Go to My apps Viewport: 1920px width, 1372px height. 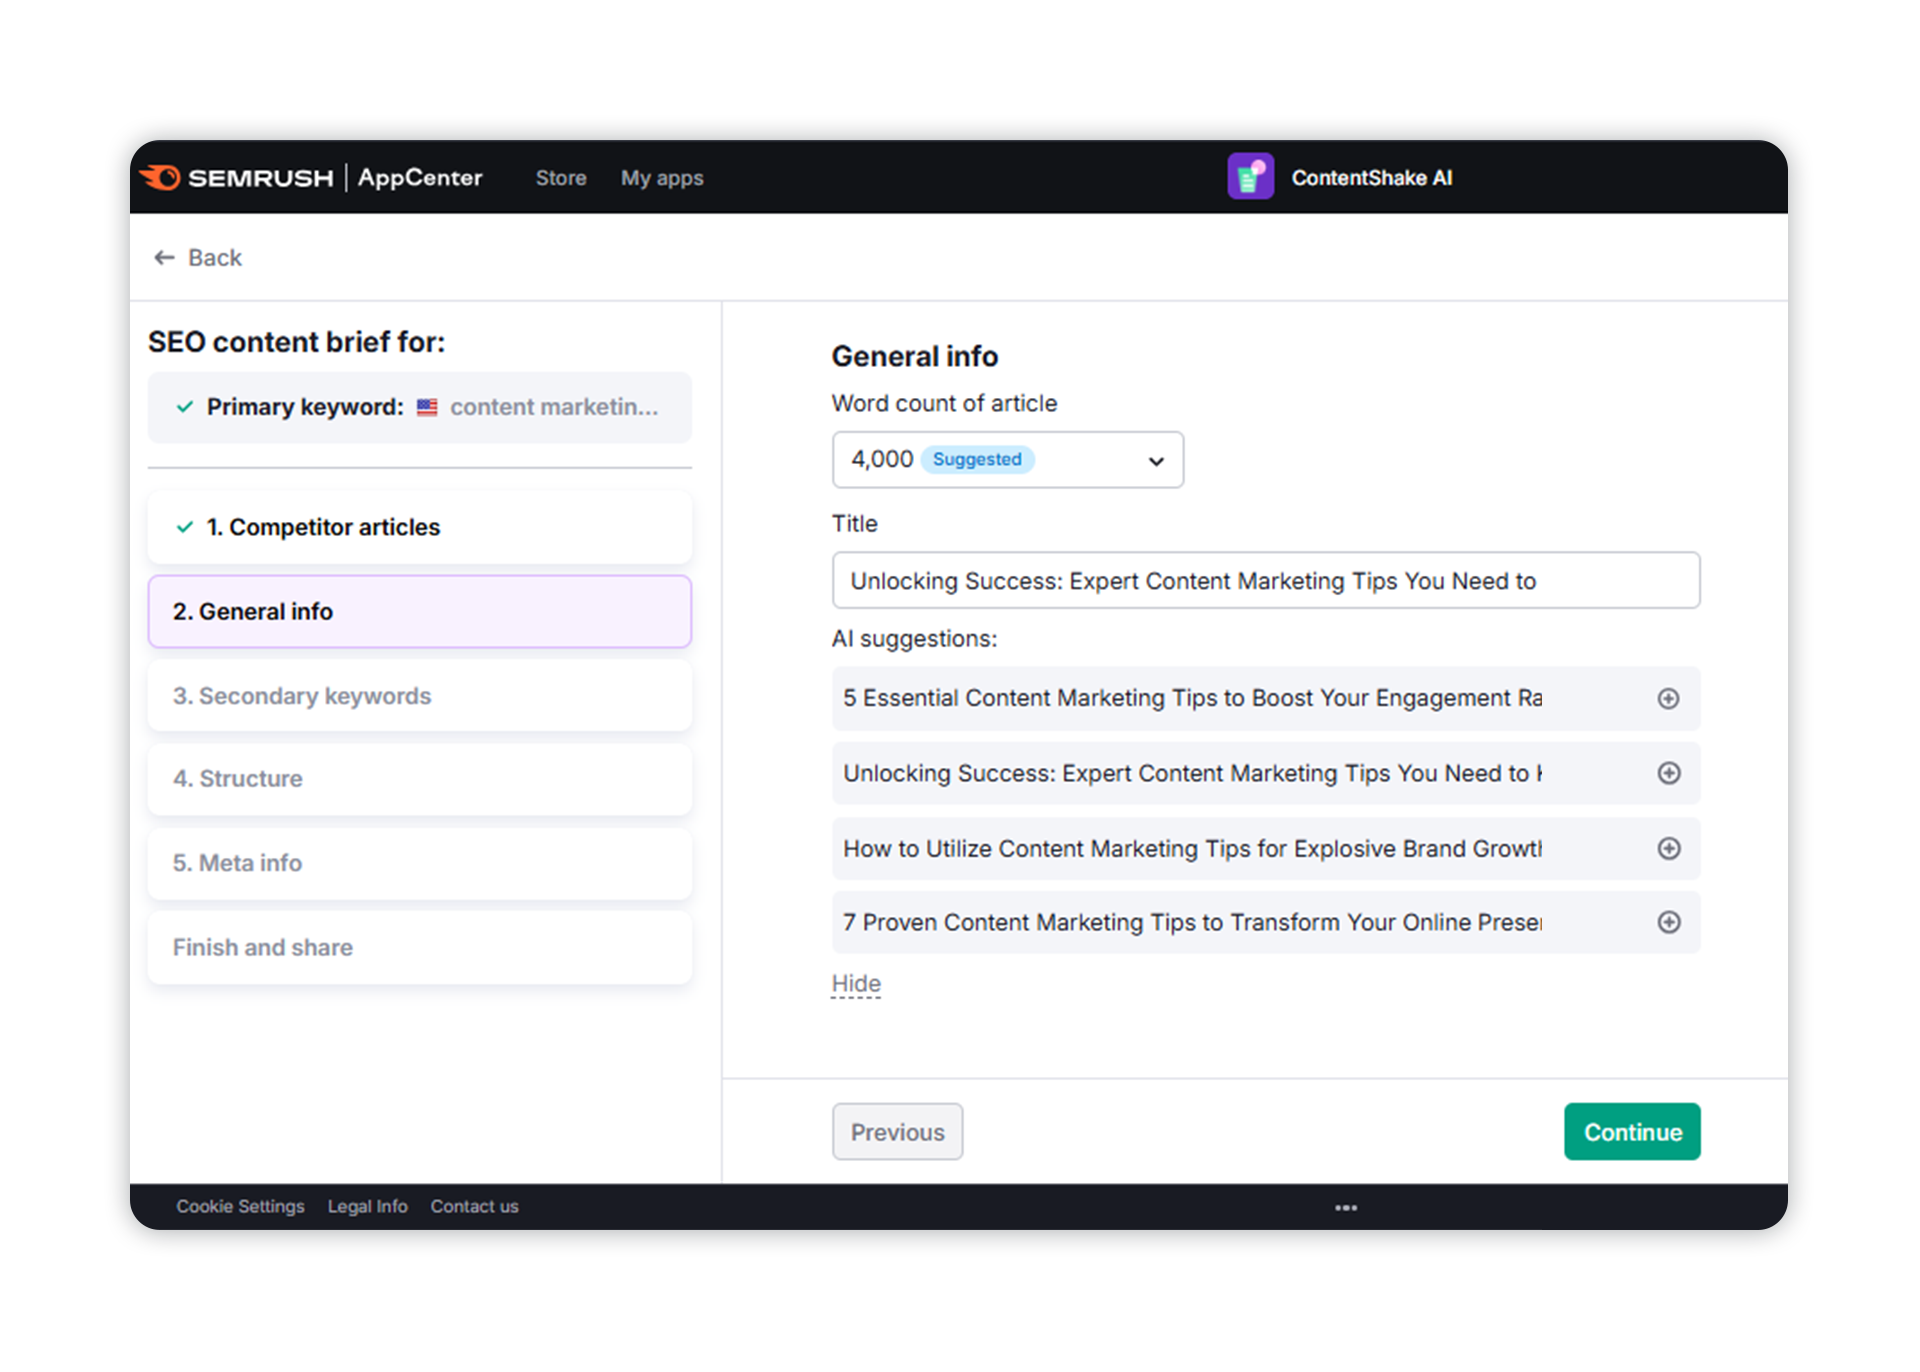pos(661,178)
